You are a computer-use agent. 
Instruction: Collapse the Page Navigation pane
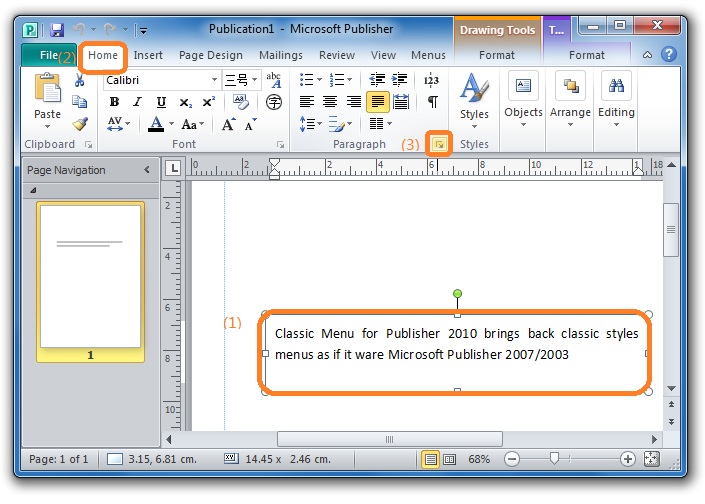tap(147, 170)
